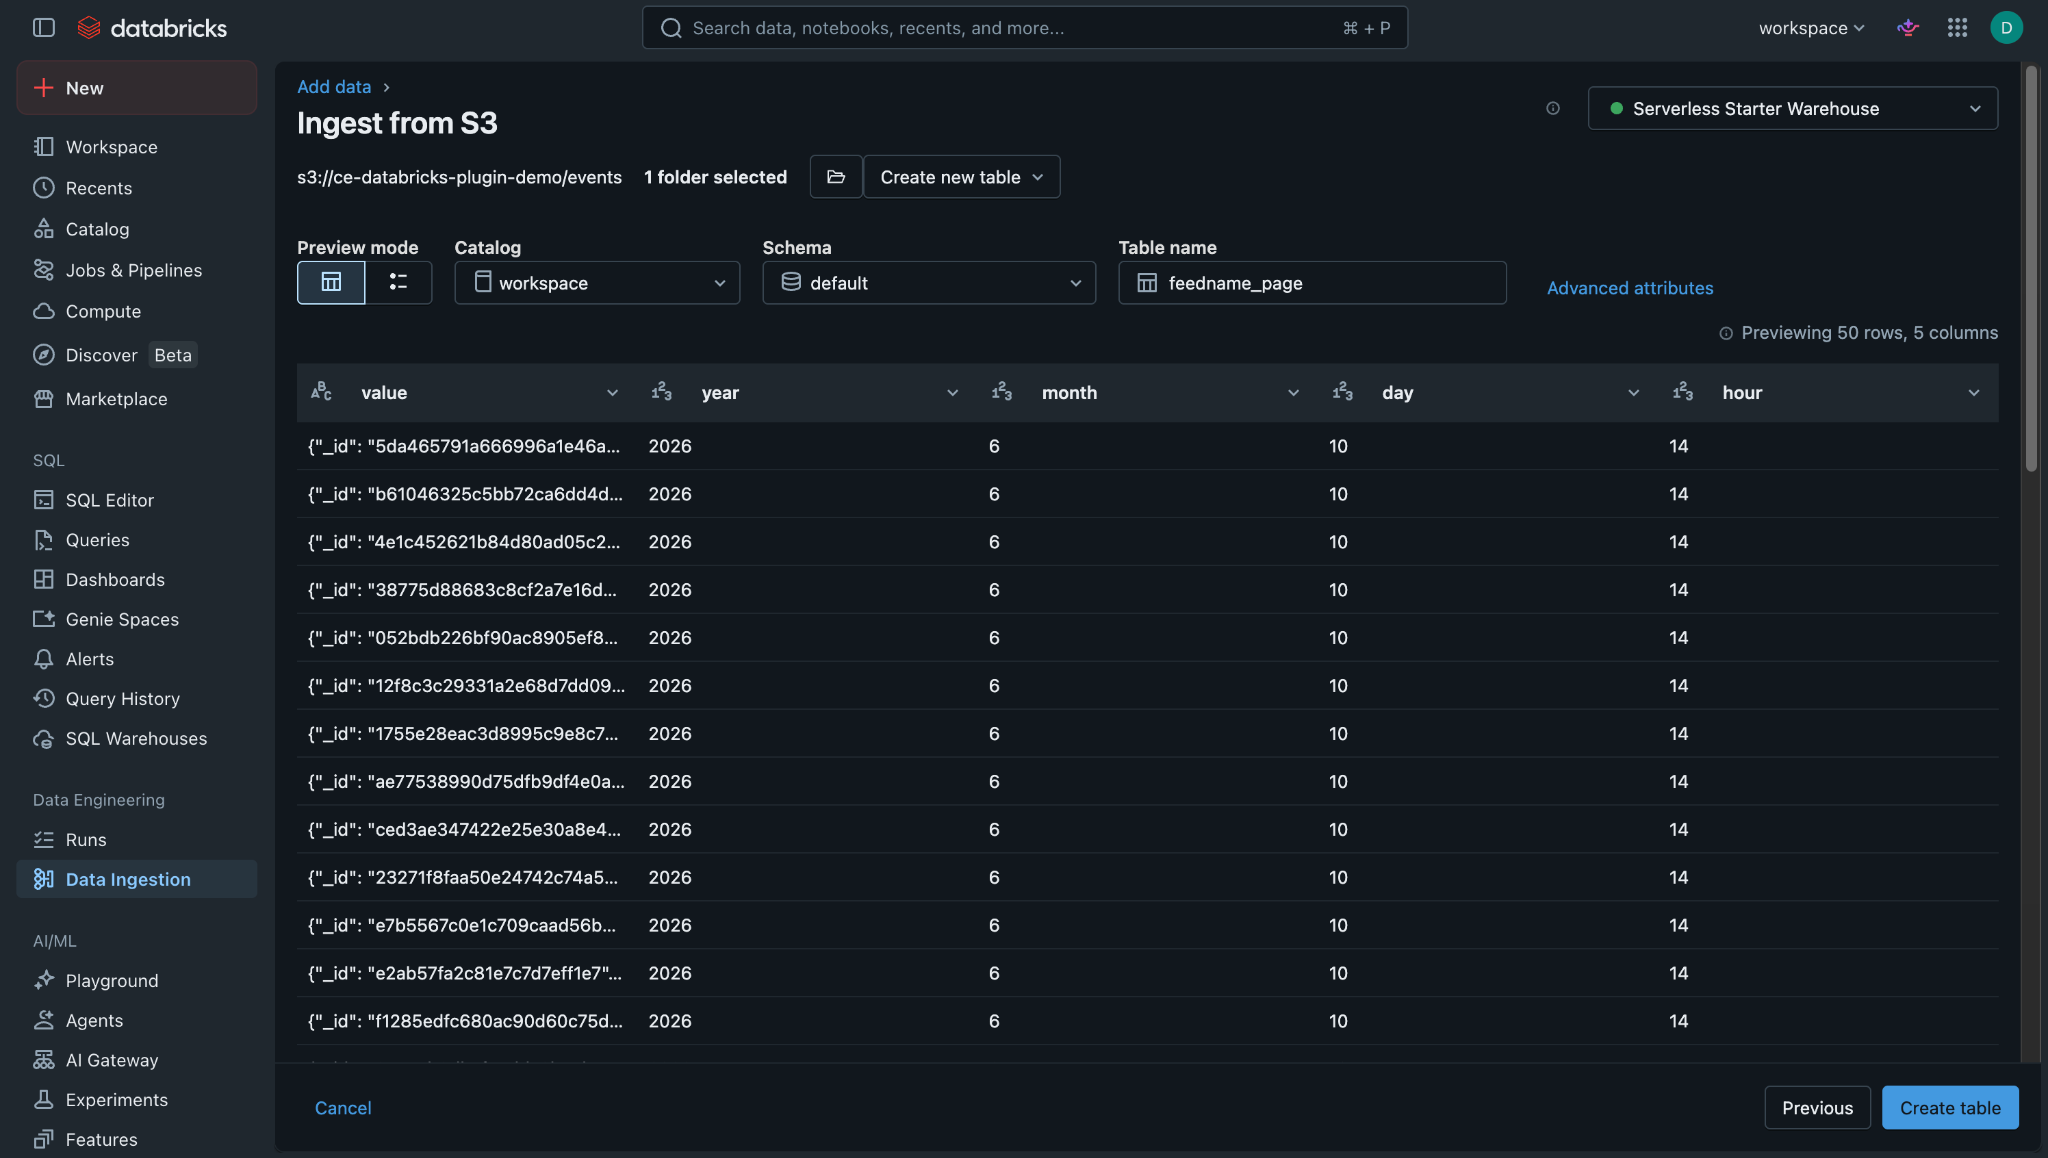Click the Previewing 50 rows, 5 columns text
This screenshot has width=2048, height=1158.
[x=1869, y=333]
